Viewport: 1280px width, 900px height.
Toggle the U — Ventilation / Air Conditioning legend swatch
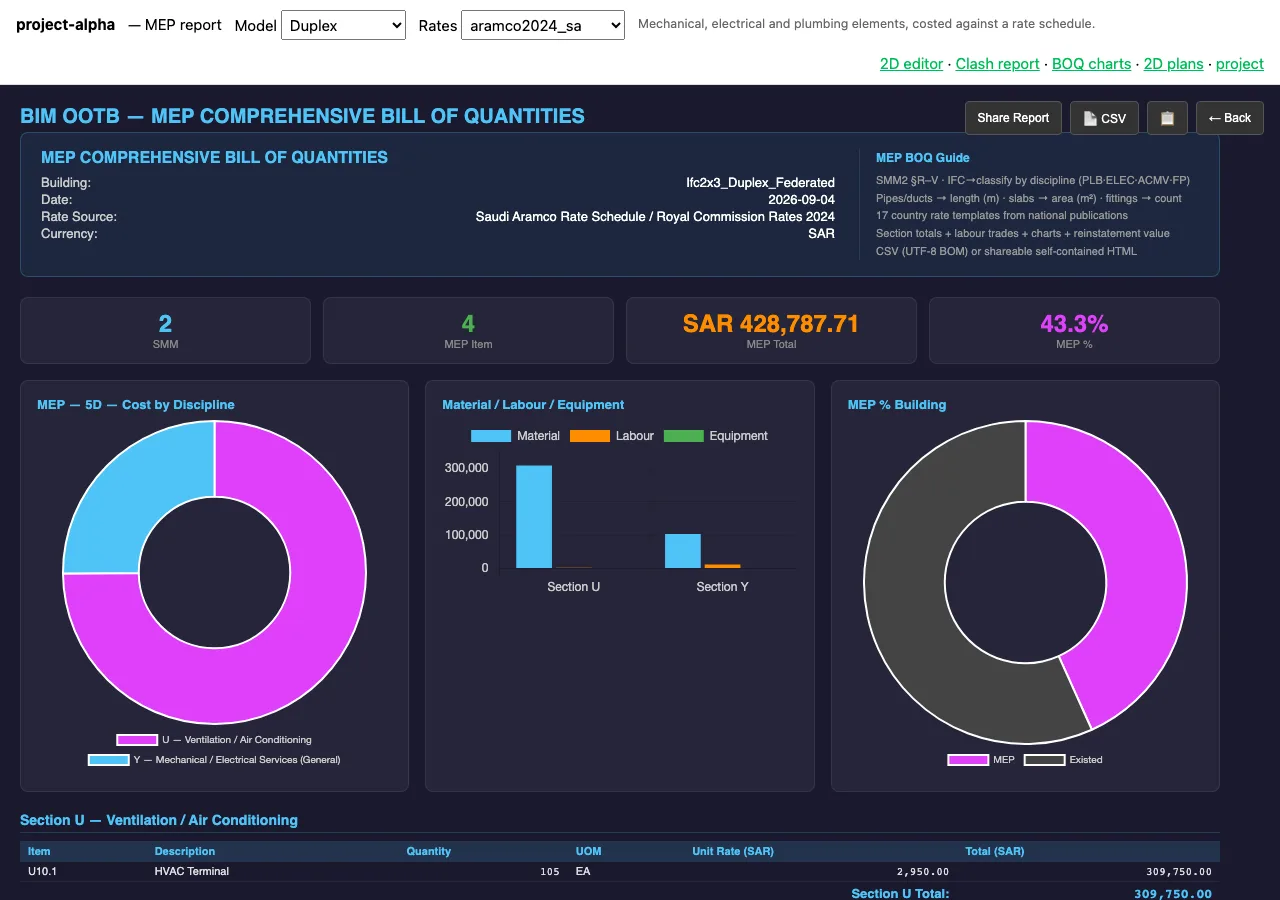click(137, 740)
